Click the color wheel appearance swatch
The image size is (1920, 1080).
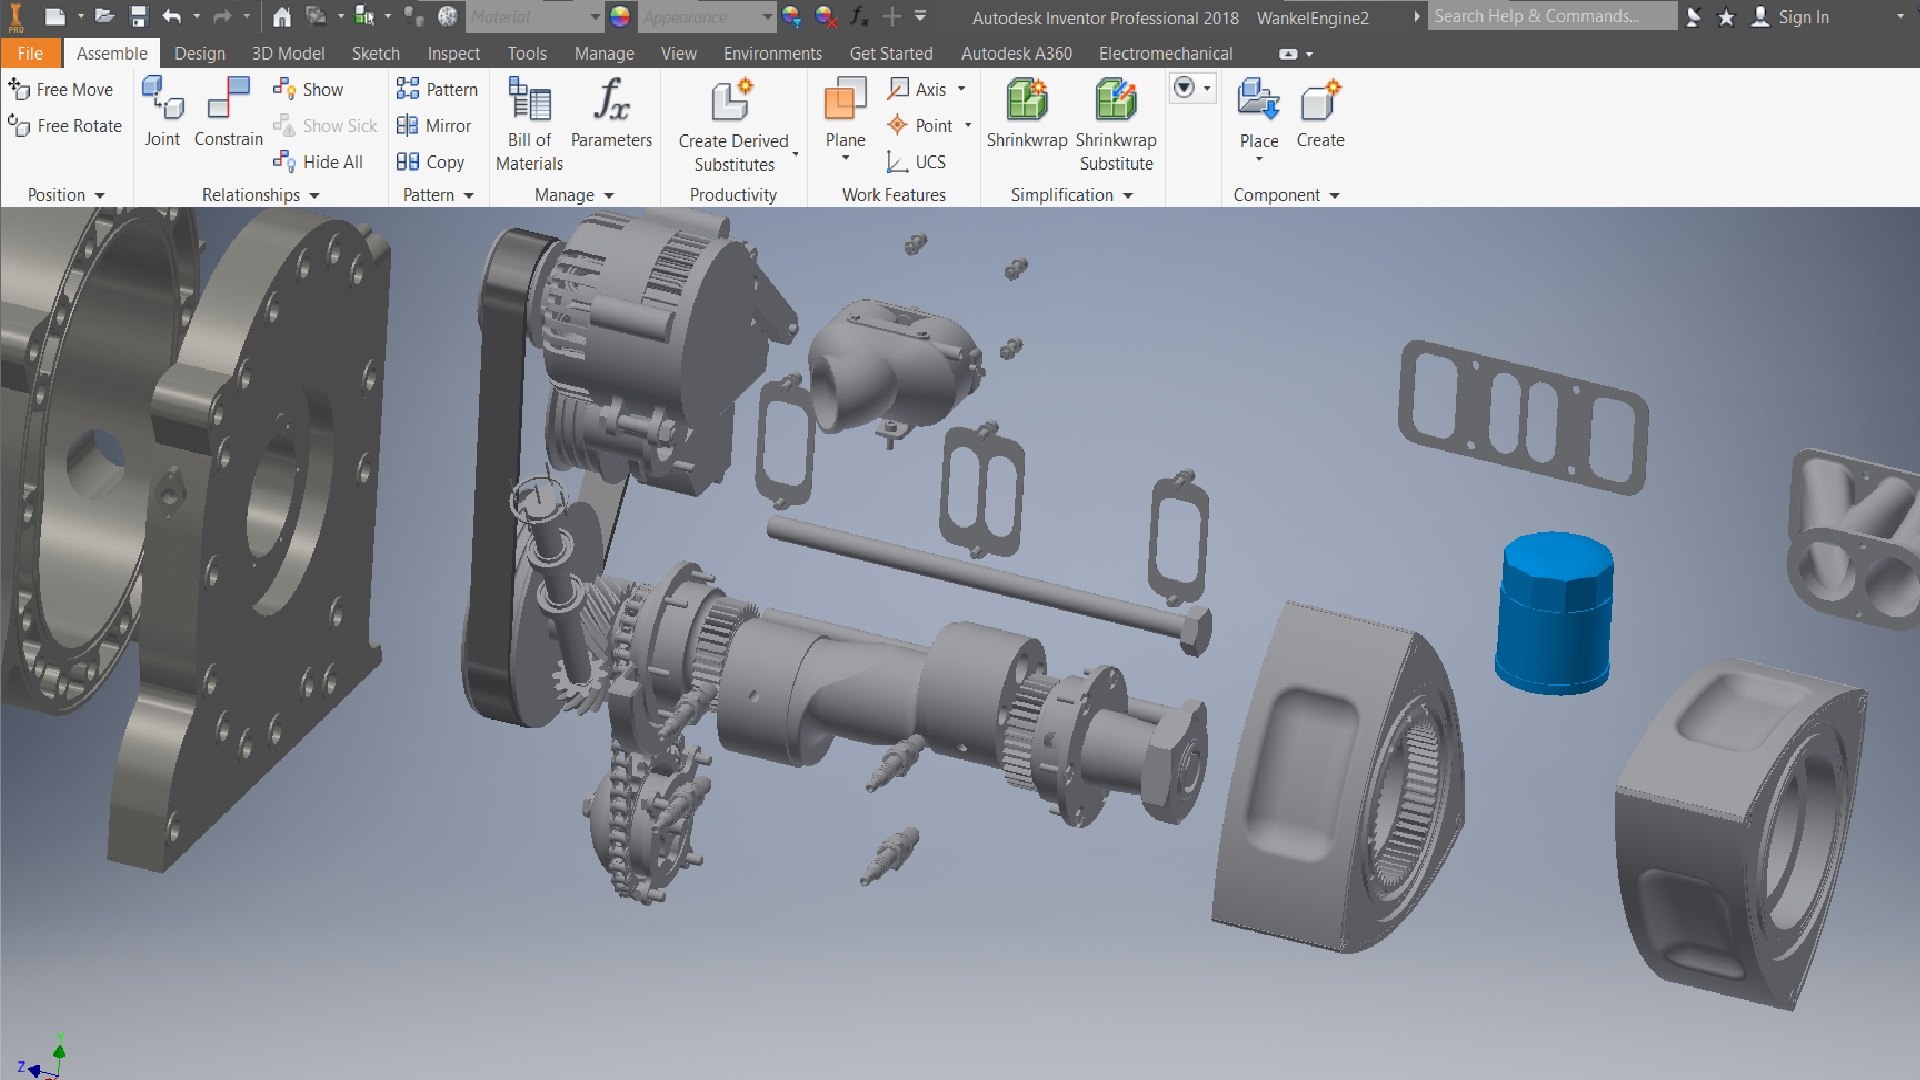[620, 16]
